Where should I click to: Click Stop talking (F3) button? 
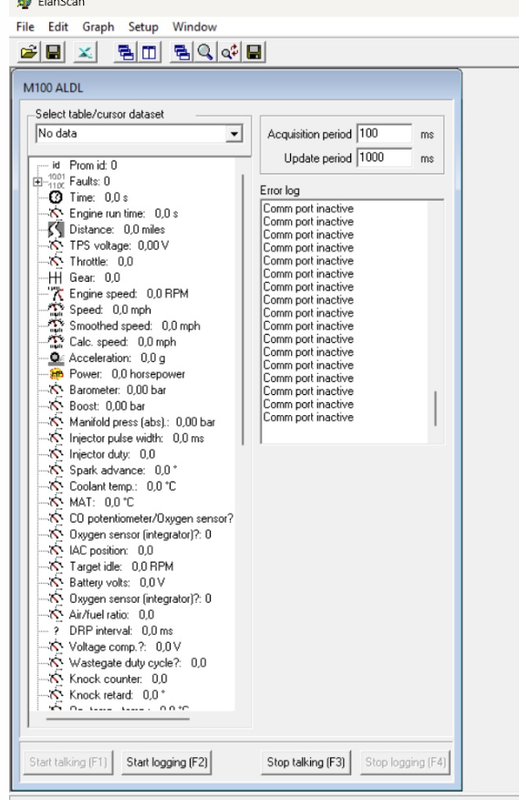coord(306,762)
